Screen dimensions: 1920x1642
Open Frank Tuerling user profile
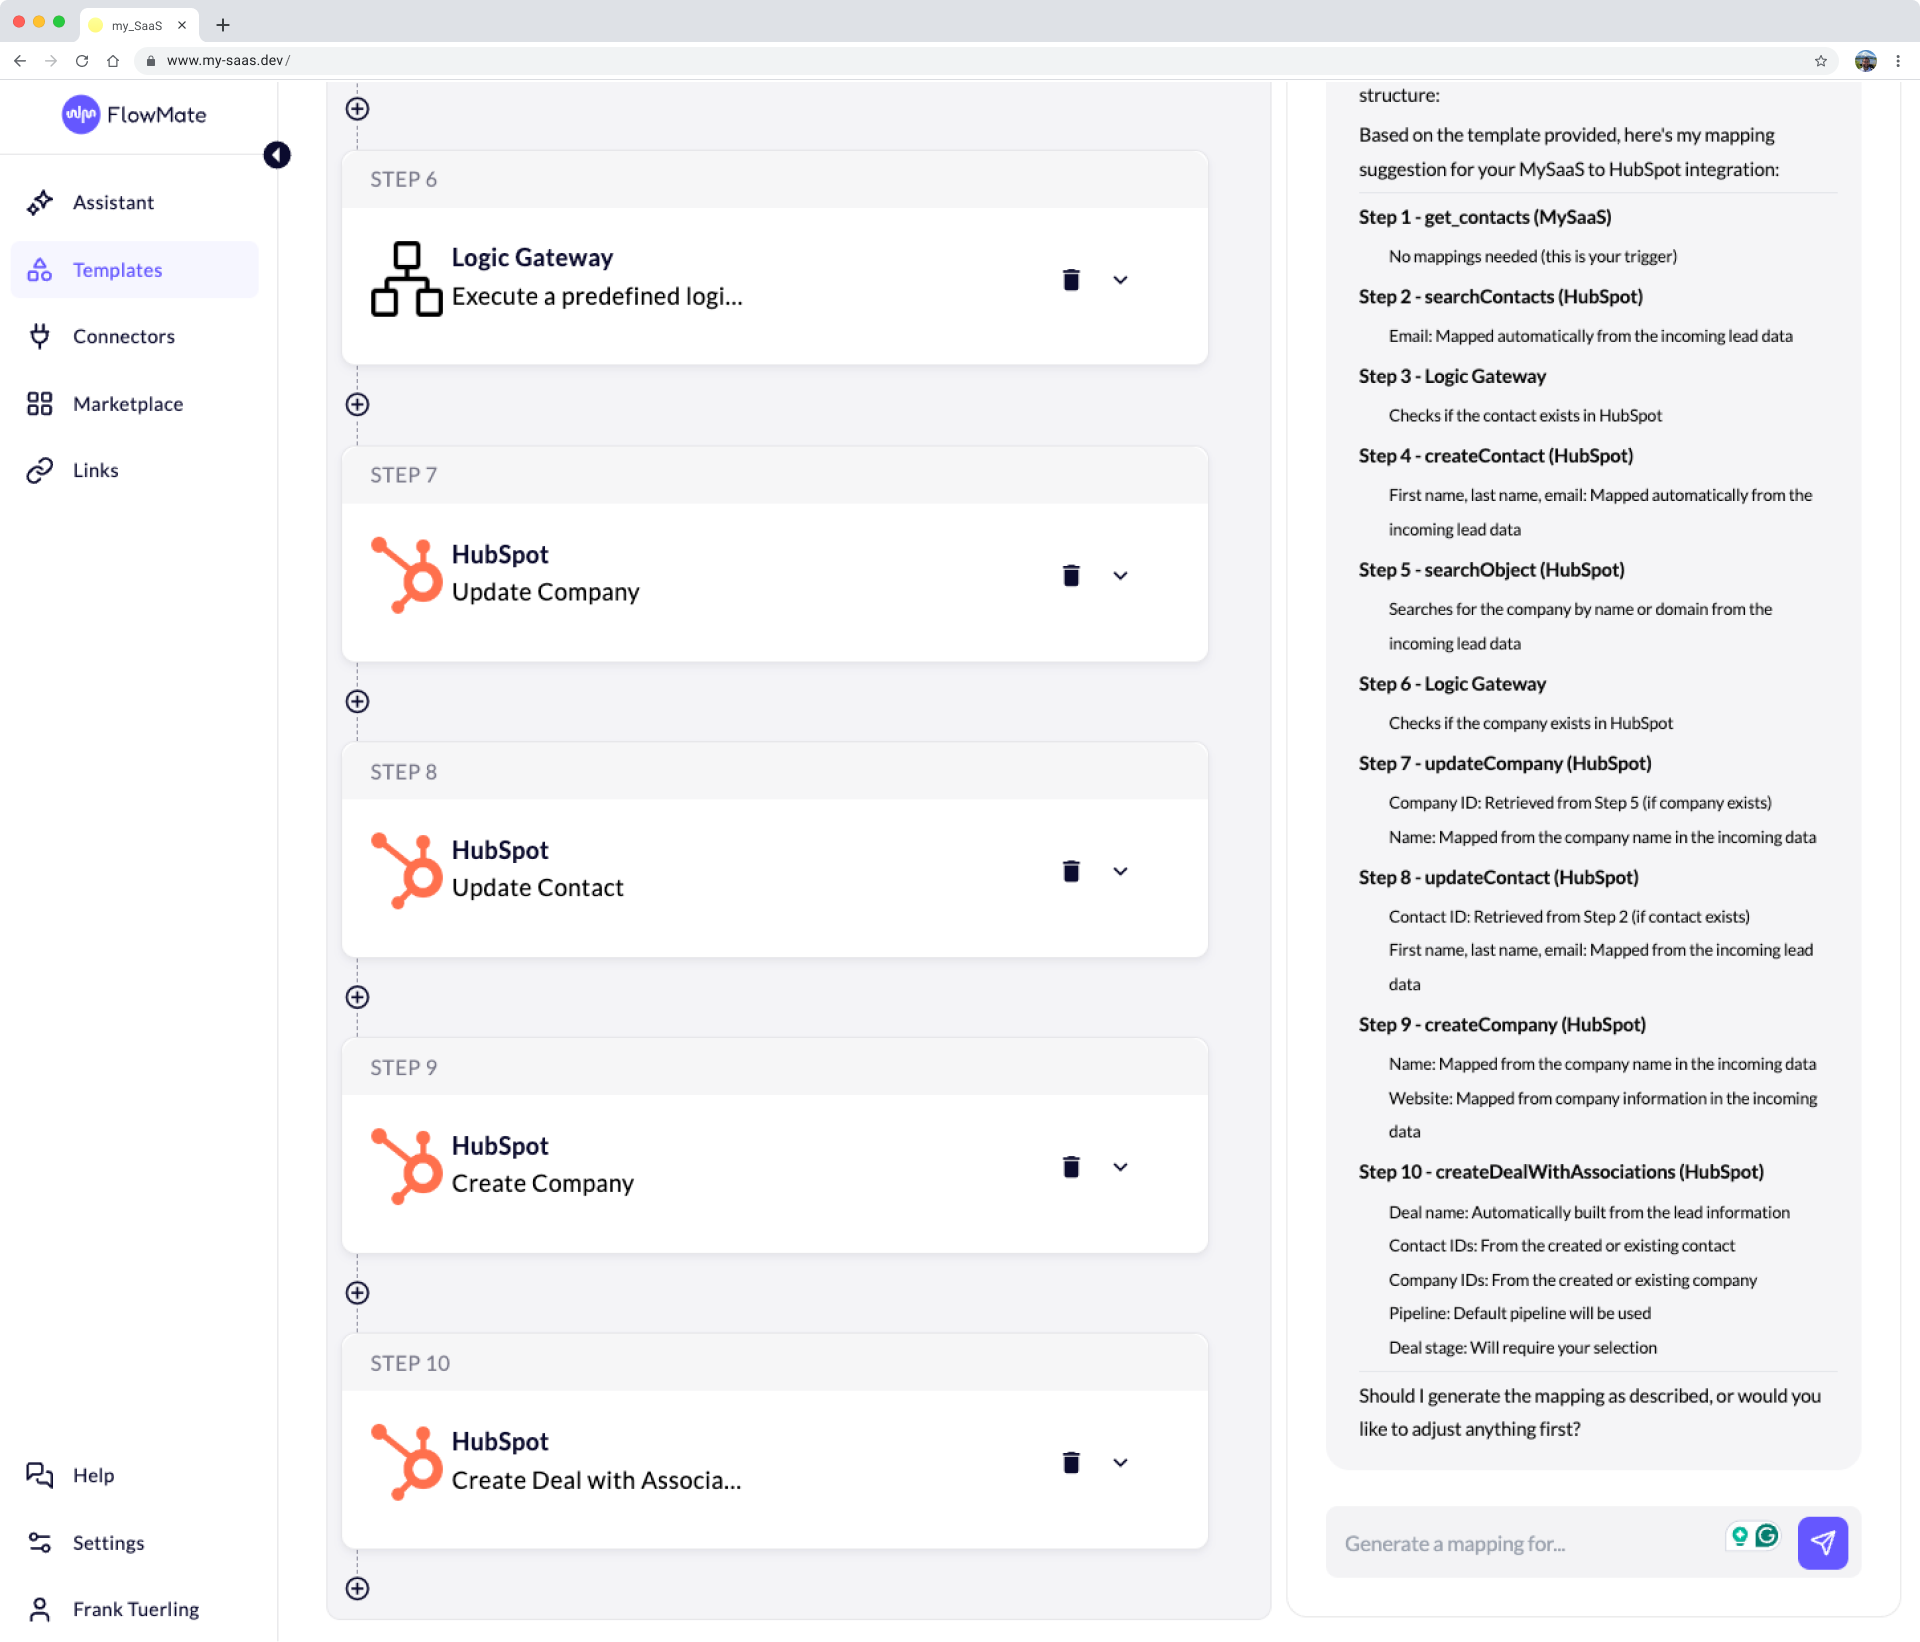click(135, 1609)
